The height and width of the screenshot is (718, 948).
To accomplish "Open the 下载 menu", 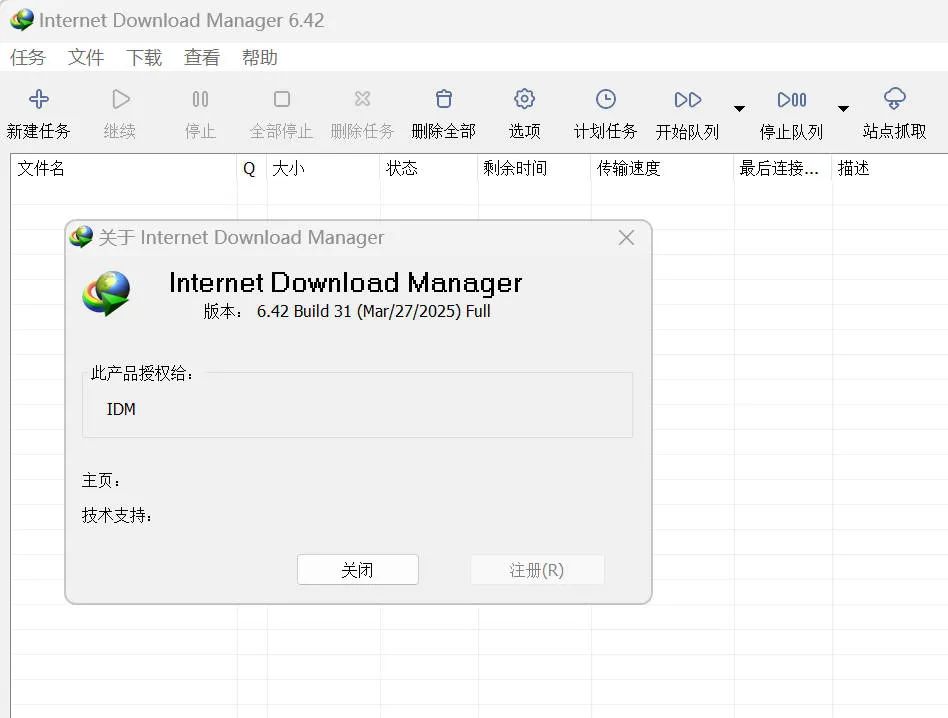I will 144,57.
